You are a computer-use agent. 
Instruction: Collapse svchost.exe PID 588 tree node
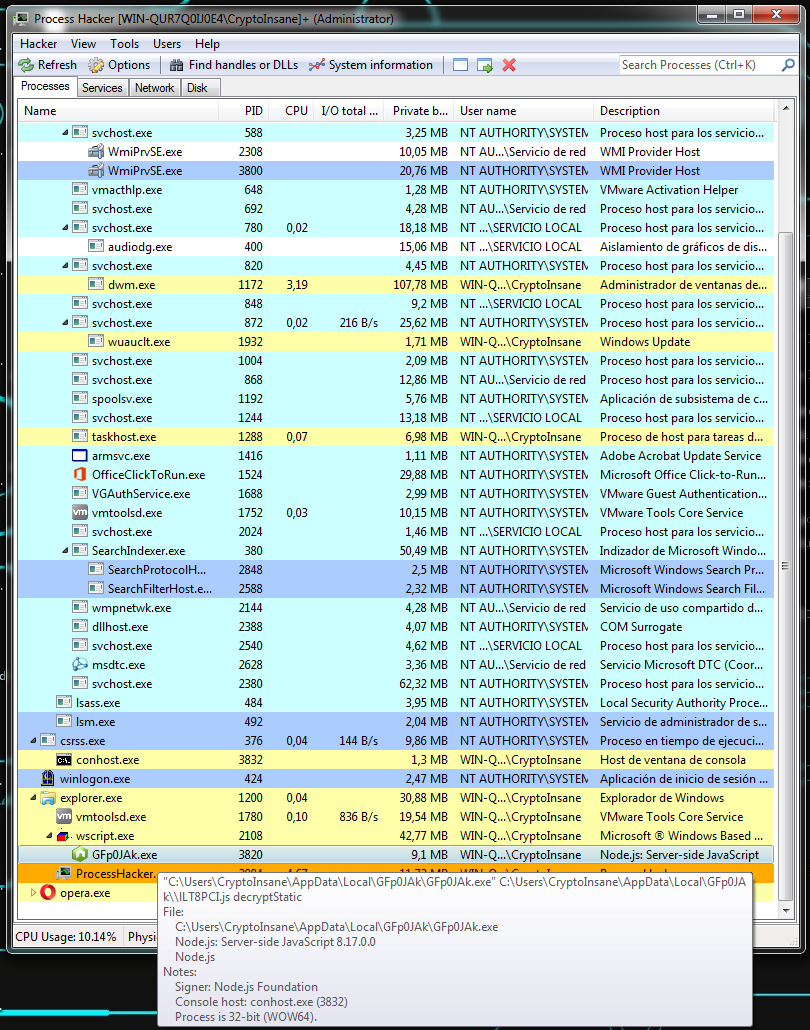(65, 133)
